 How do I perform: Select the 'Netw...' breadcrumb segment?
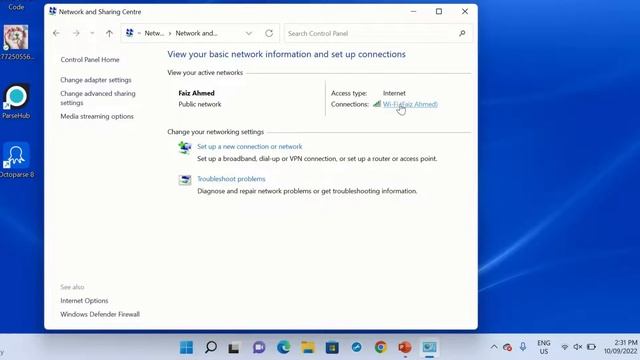[x=154, y=33]
